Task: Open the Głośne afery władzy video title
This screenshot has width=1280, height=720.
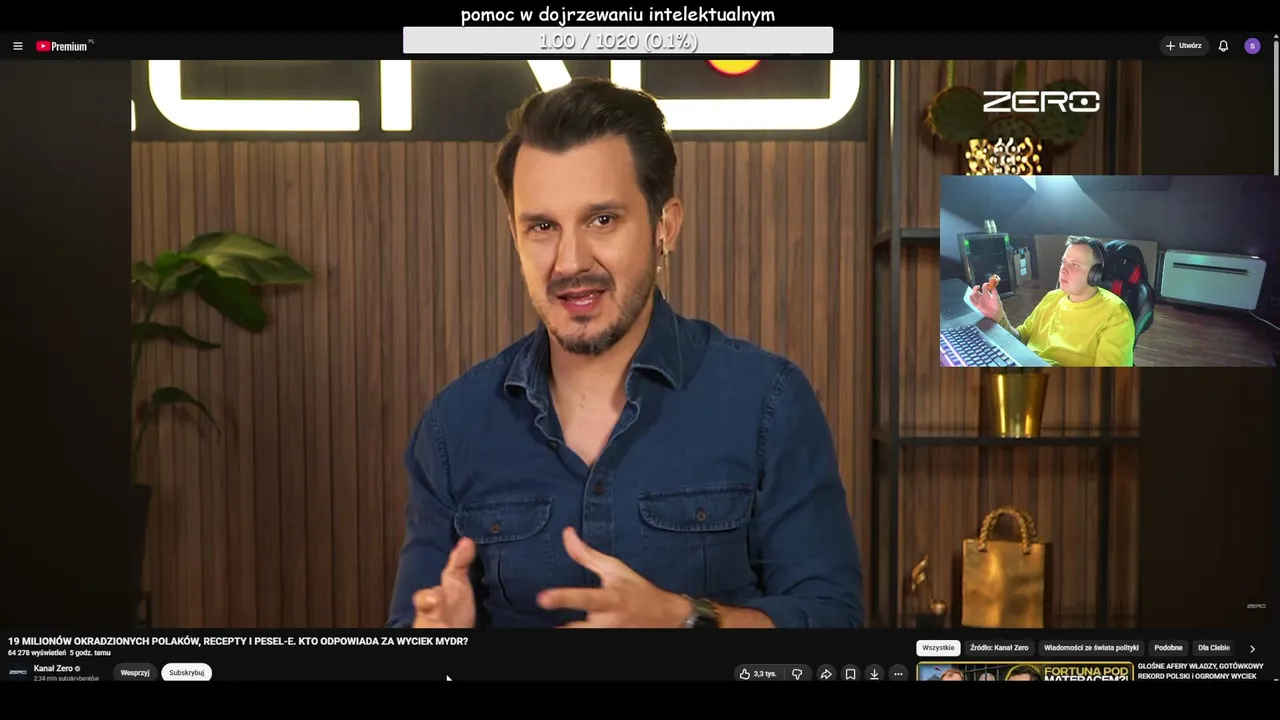Action: pos(1200,671)
